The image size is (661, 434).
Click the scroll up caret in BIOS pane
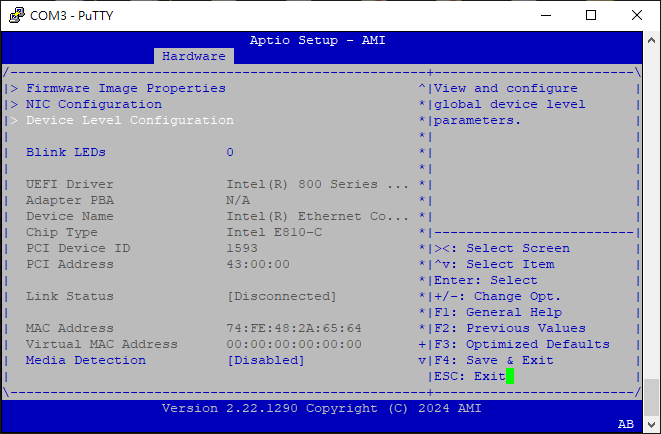(x=422, y=88)
